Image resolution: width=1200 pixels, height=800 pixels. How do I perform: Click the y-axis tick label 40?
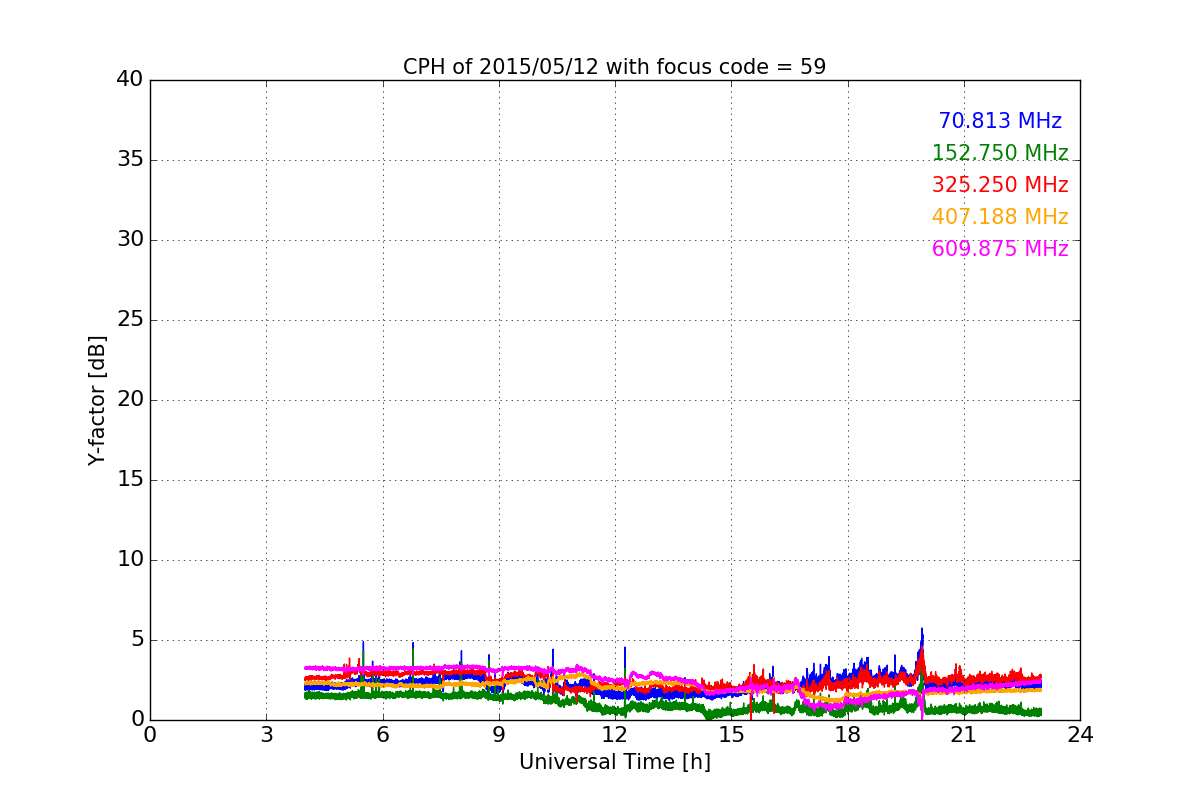130,79
